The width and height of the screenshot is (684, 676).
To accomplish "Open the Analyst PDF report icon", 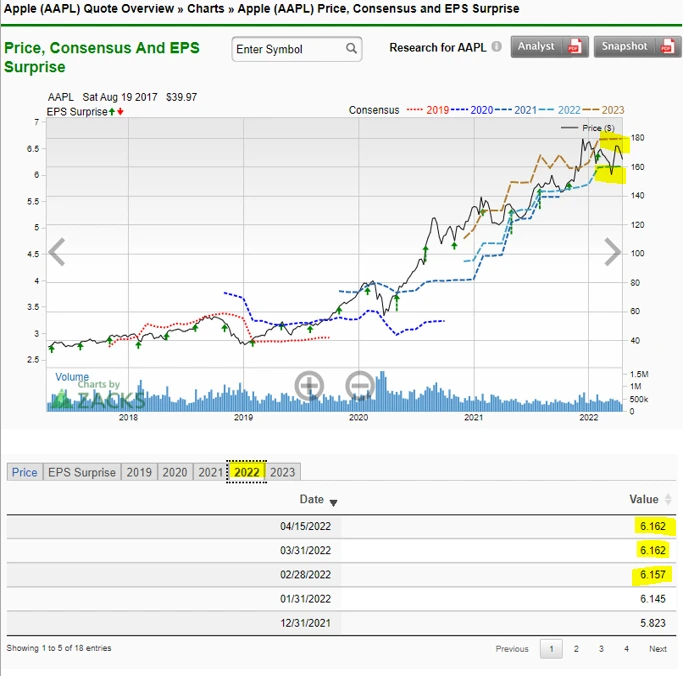I will pos(575,47).
